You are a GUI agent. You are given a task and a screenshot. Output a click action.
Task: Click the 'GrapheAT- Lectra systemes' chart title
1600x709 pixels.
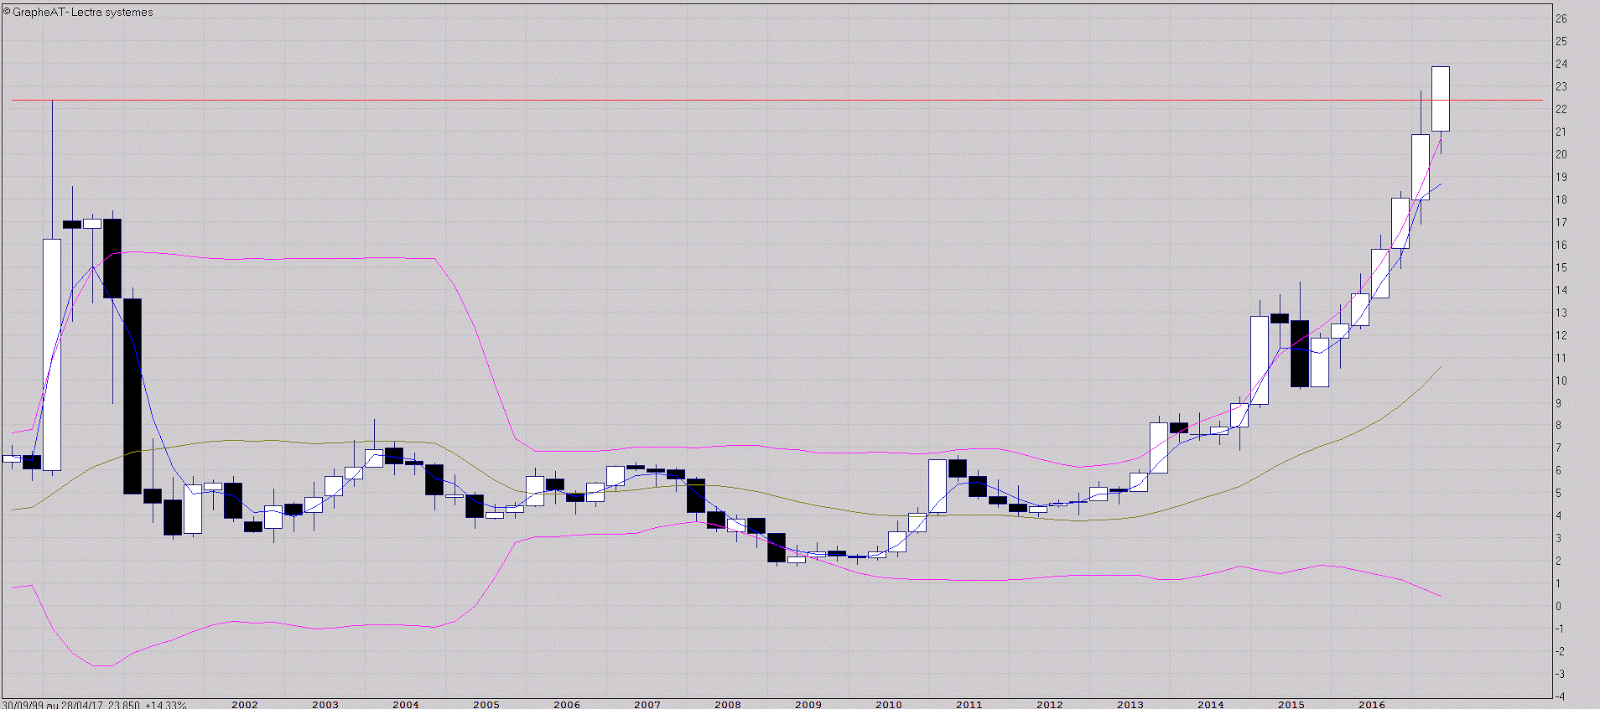point(83,12)
